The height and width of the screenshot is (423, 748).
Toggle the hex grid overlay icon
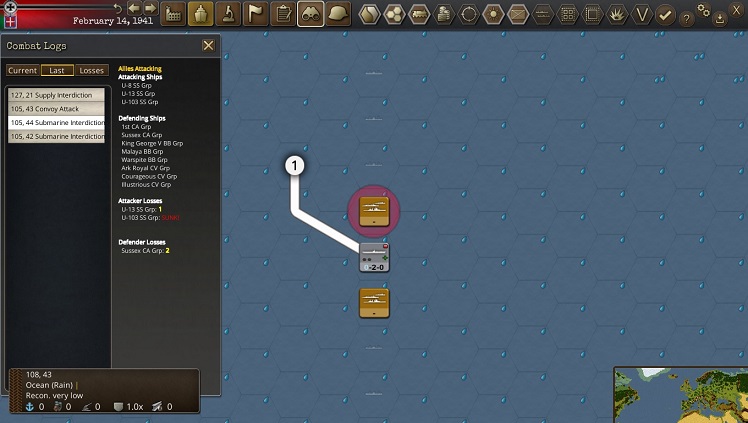pos(395,14)
